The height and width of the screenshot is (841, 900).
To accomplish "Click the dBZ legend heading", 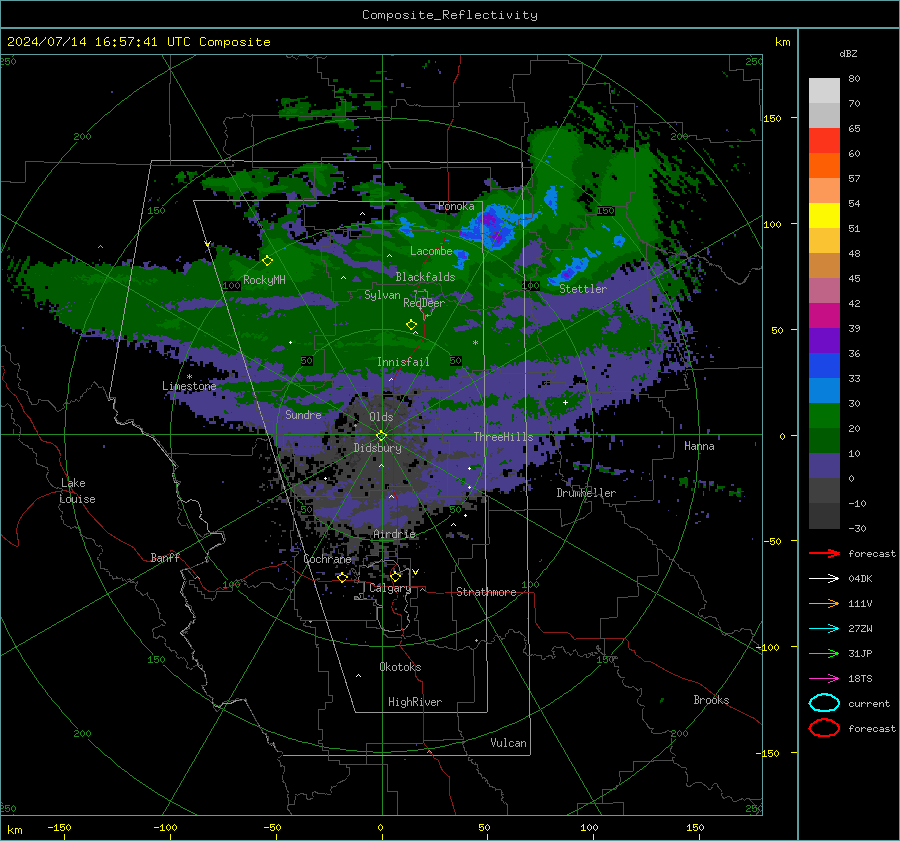I will (848, 54).
